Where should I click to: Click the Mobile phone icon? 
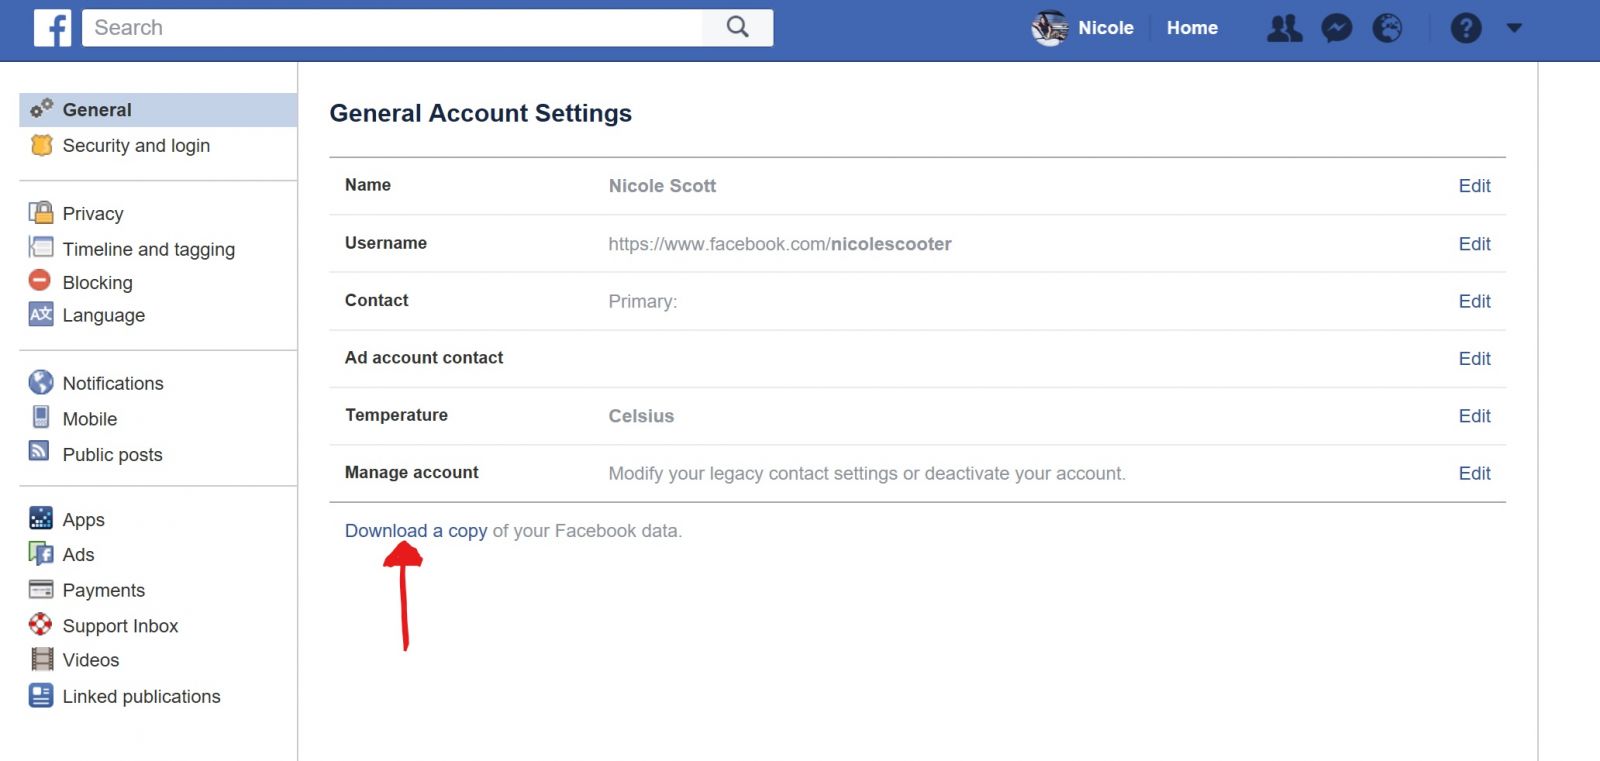[x=41, y=417]
